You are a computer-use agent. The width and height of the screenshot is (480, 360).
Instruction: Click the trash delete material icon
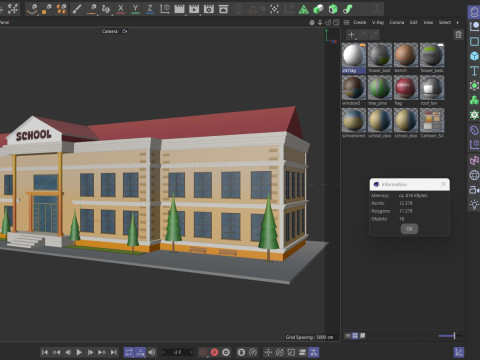point(459,34)
